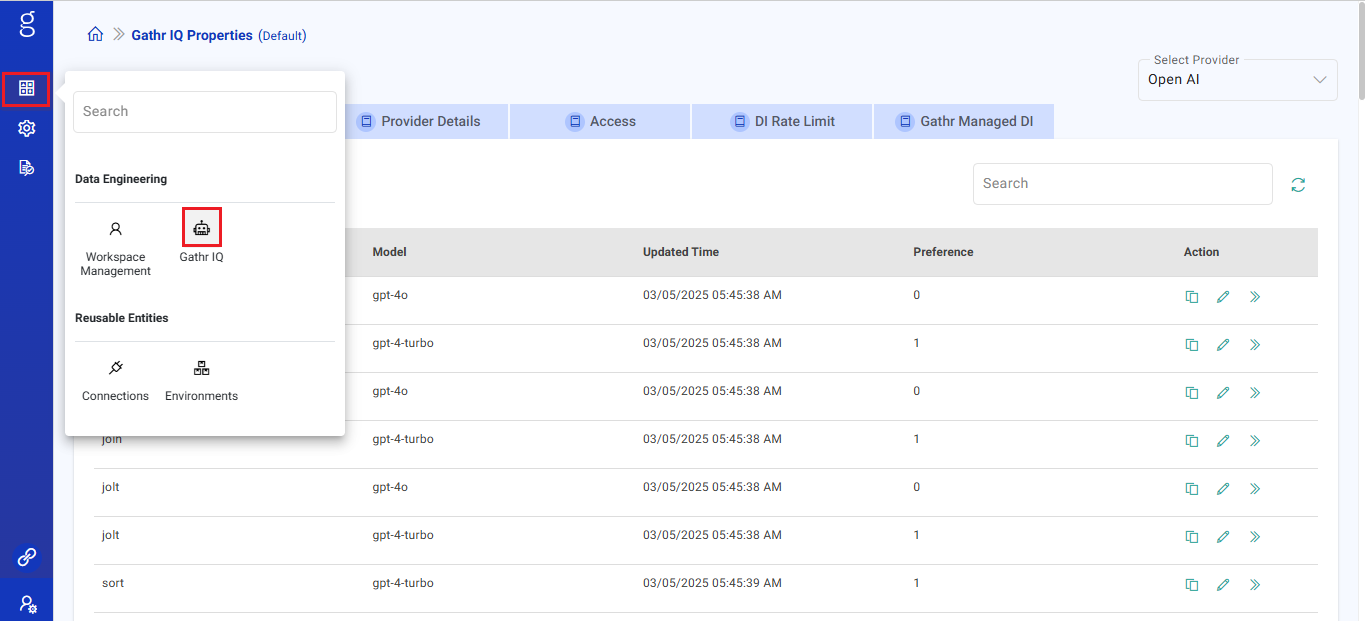The width and height of the screenshot is (1365, 621).
Task: Switch to the Provider Details tab
Action: (x=419, y=122)
